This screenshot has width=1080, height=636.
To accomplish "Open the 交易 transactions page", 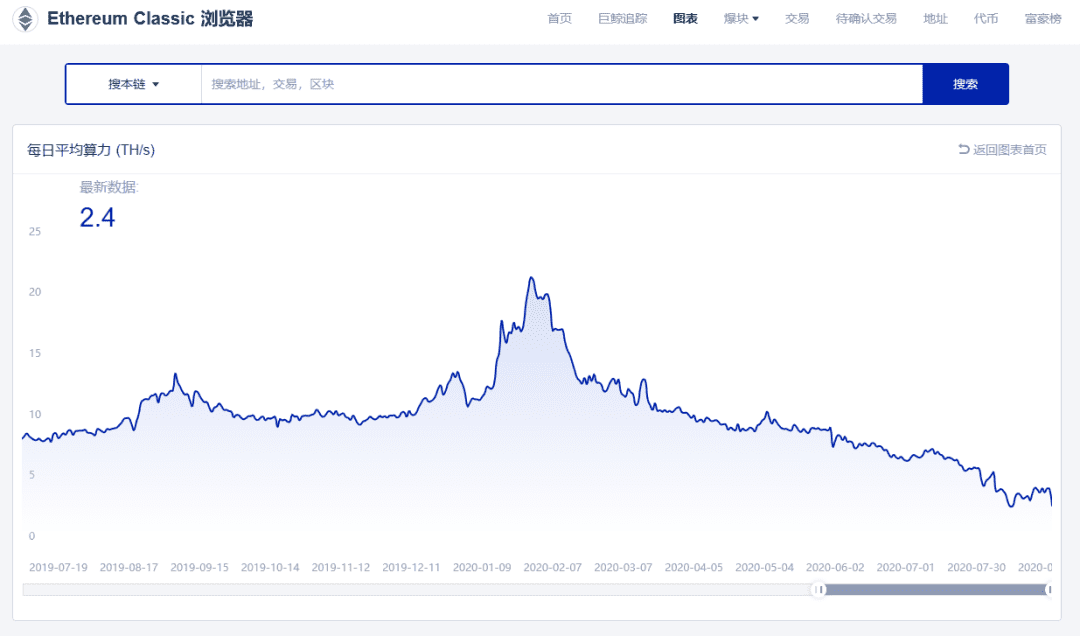I will click(797, 19).
